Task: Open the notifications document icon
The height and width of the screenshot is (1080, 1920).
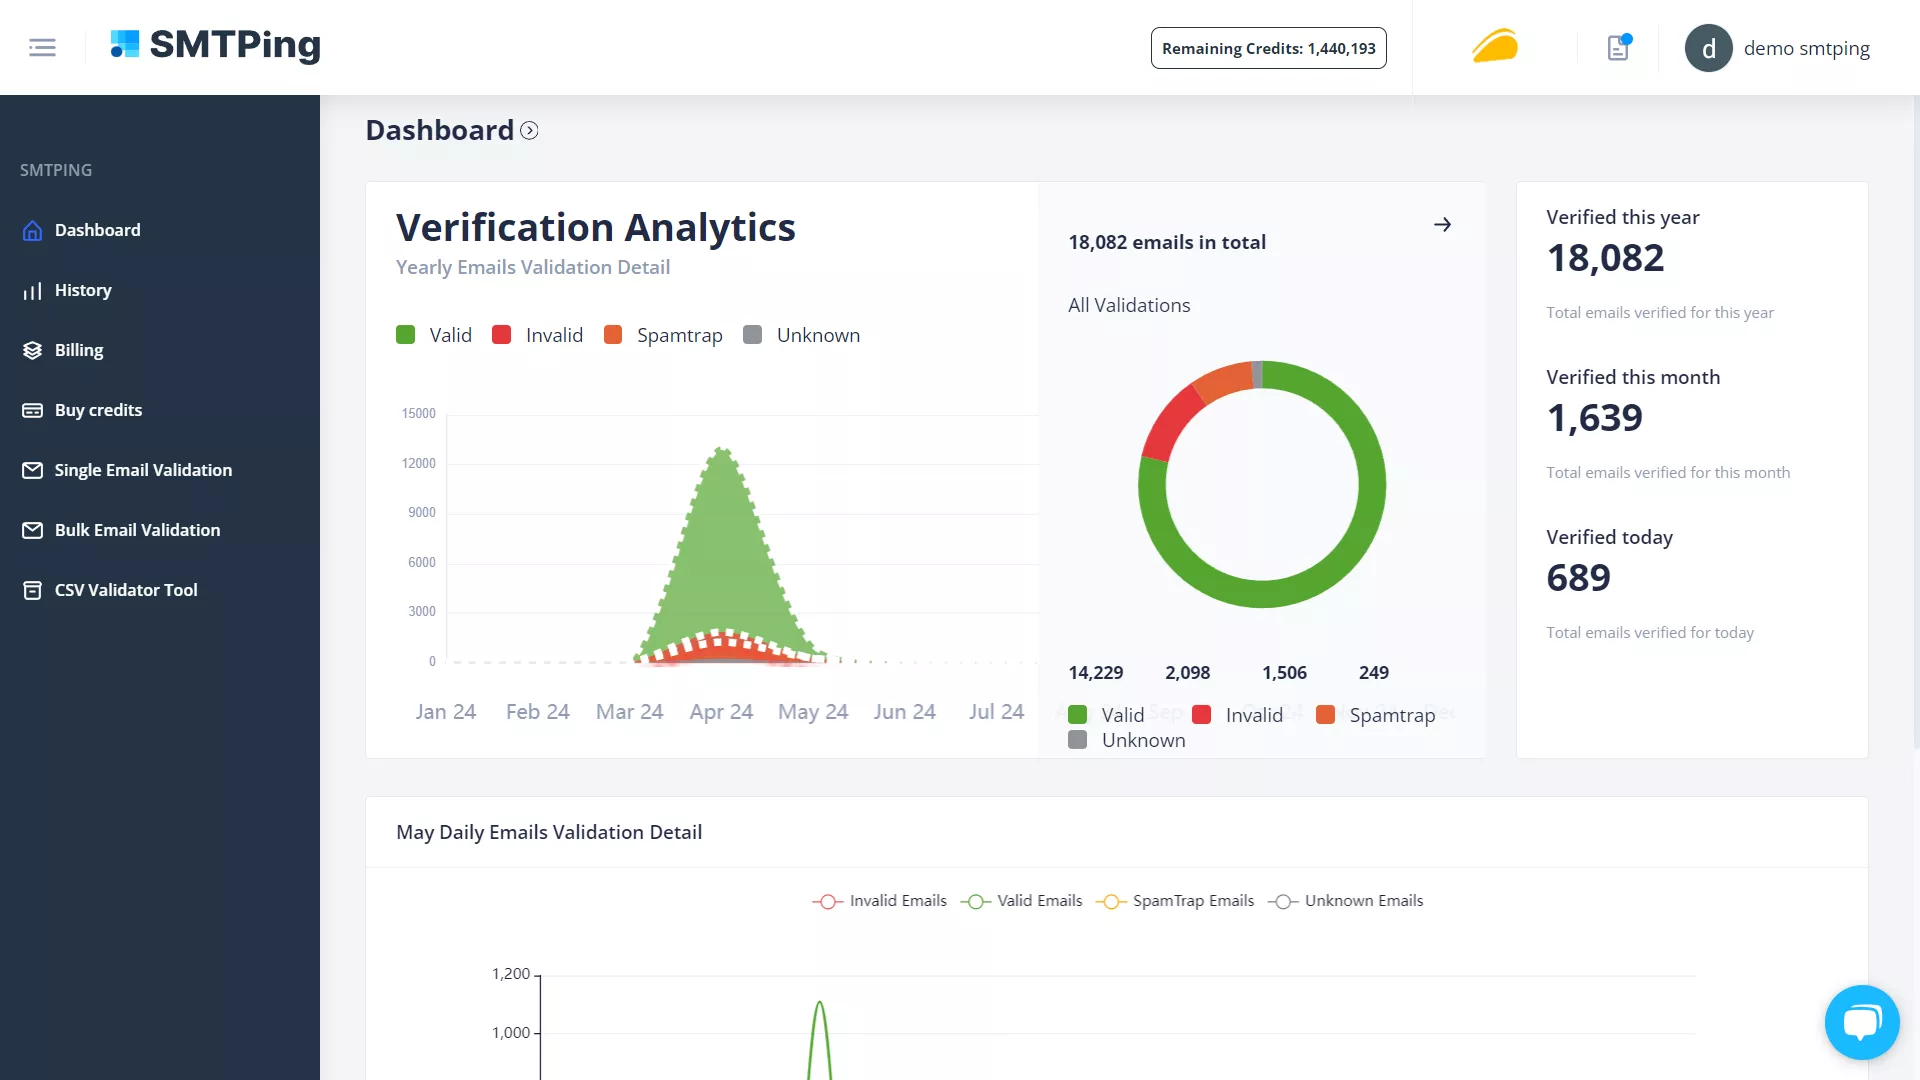Action: click(1618, 48)
